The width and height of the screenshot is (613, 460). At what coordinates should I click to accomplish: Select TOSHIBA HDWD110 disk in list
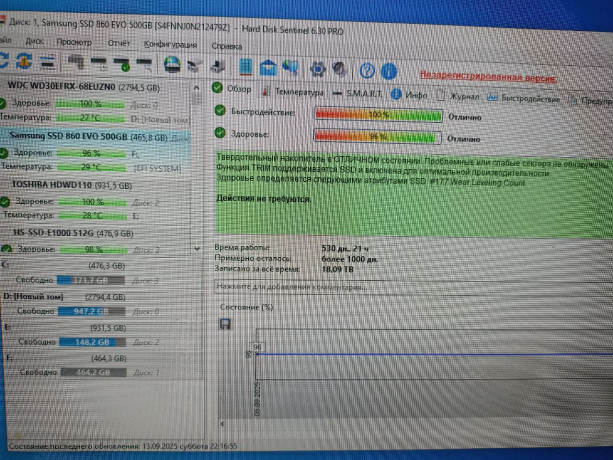pos(72,185)
